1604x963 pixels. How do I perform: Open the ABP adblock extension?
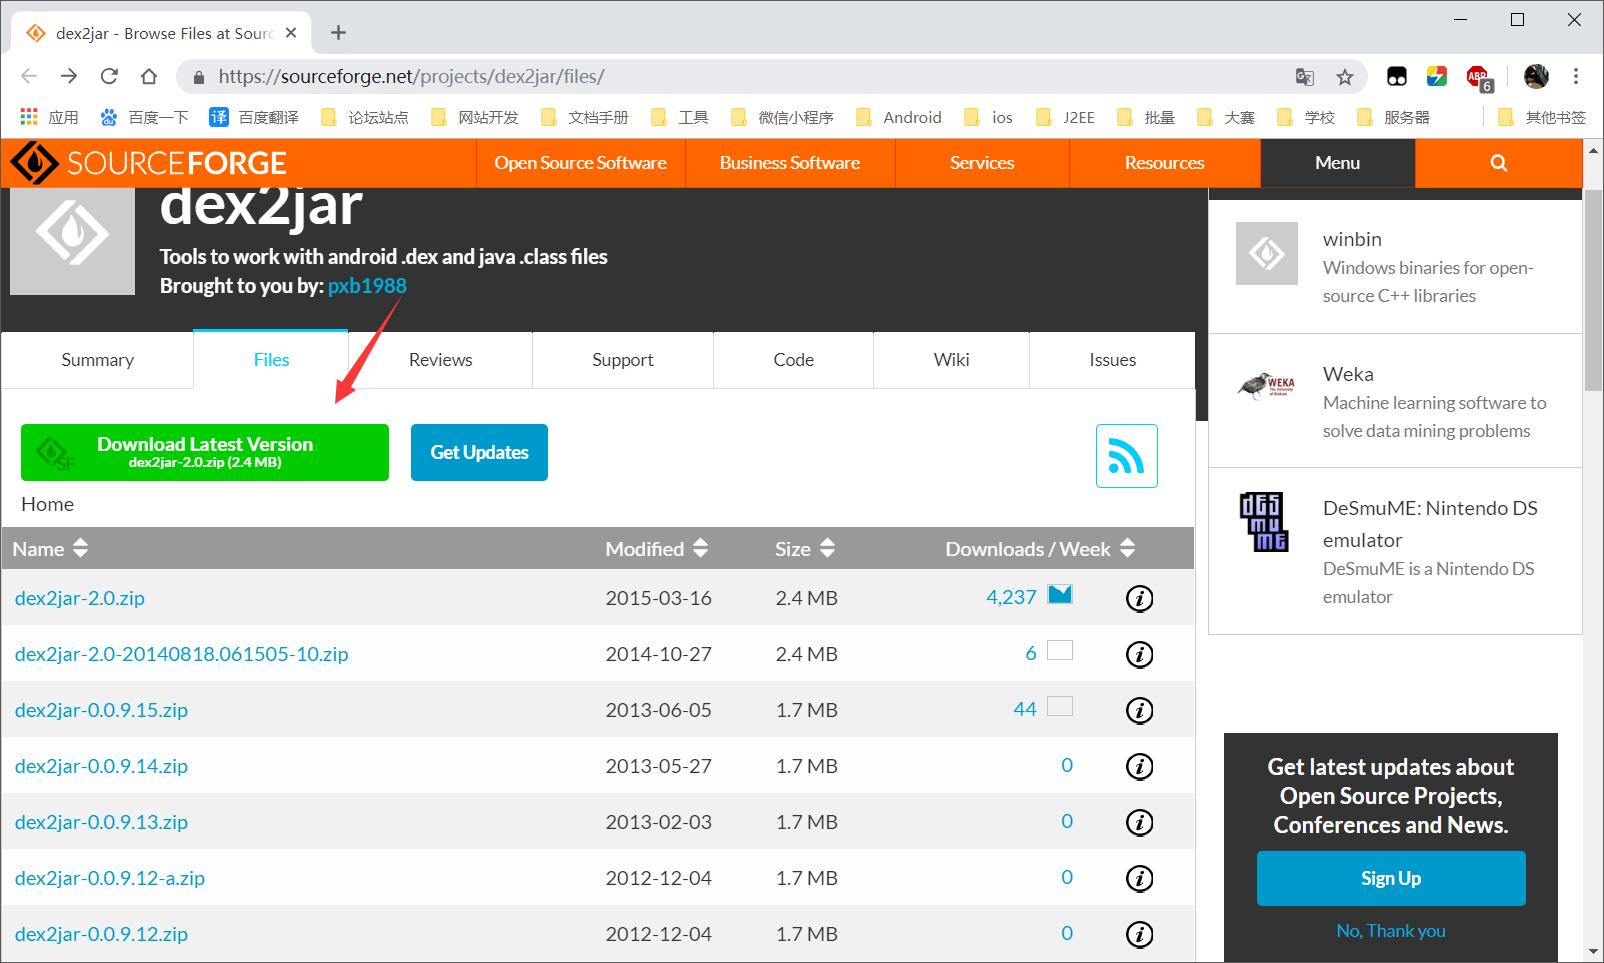click(x=1478, y=77)
